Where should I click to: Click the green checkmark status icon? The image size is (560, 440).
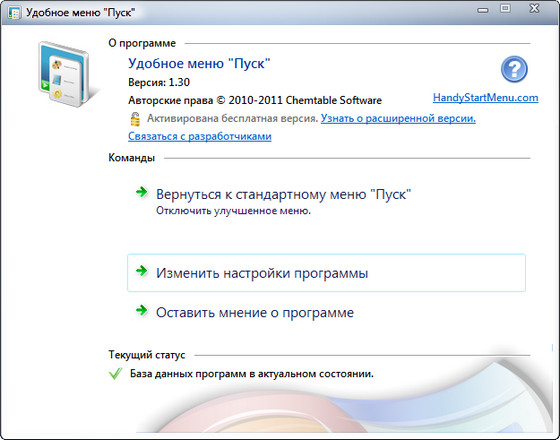(x=115, y=374)
